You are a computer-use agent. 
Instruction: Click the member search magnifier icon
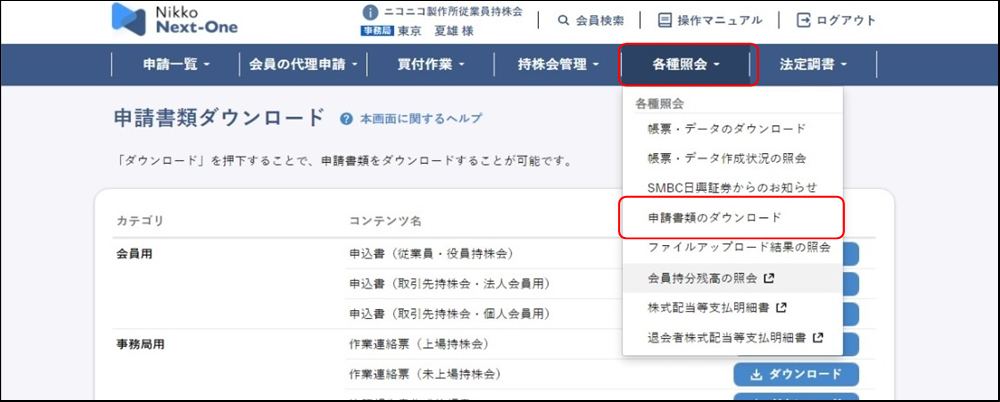[564, 20]
